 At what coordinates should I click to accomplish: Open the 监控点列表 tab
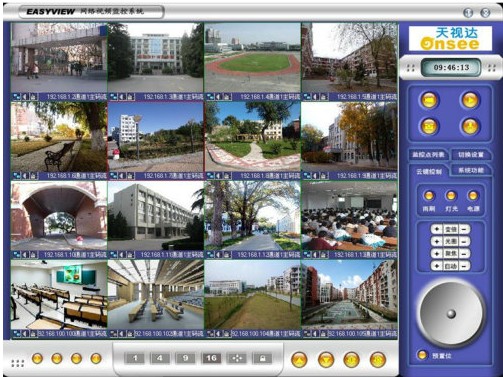pyautogui.click(x=429, y=155)
